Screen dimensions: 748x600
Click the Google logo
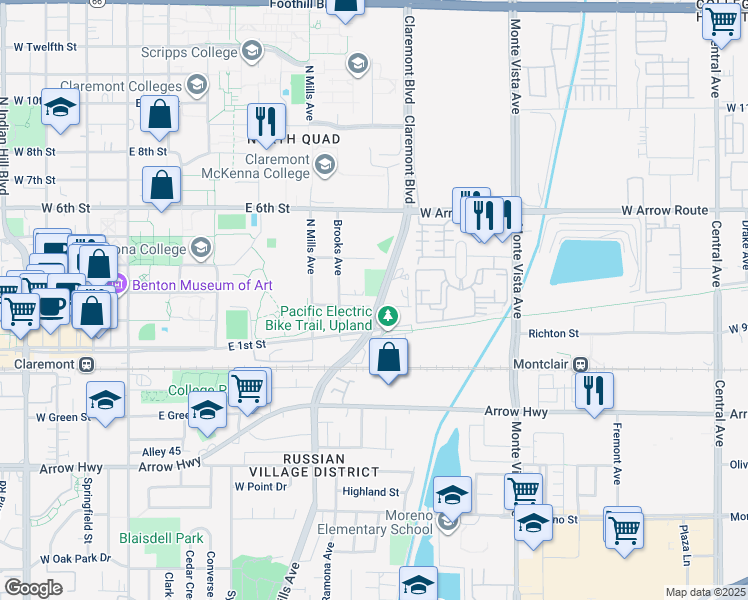33,588
